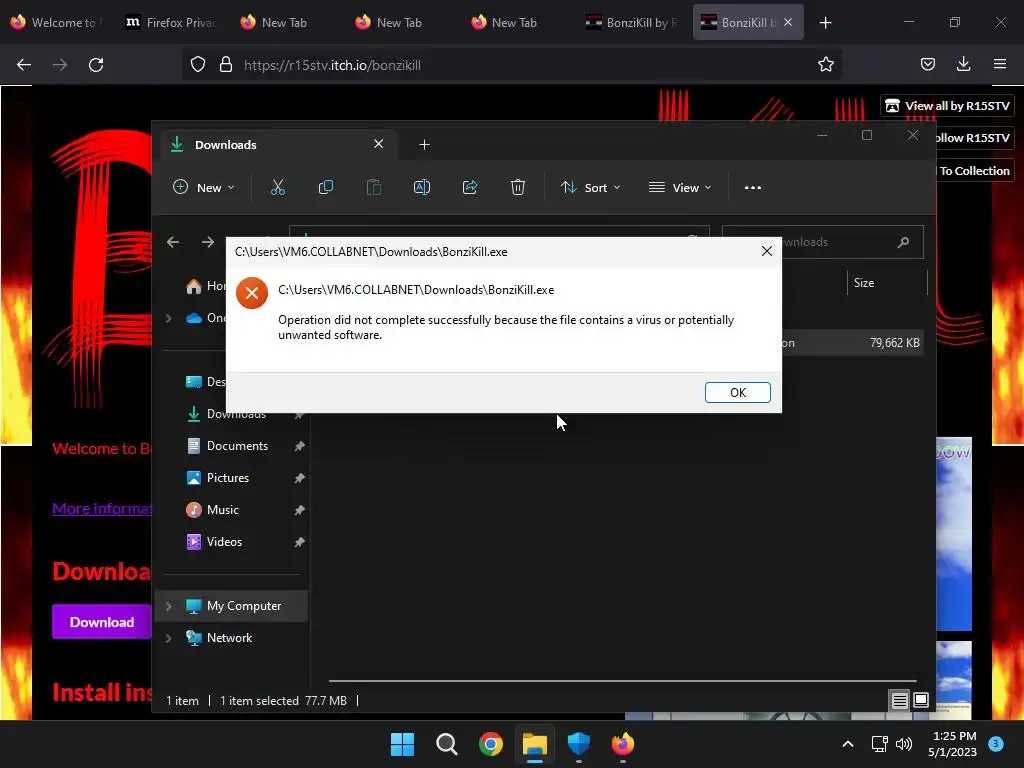This screenshot has height=768, width=1024.
Task: Click the Paste icon in Explorer toolbar
Action: [374, 187]
